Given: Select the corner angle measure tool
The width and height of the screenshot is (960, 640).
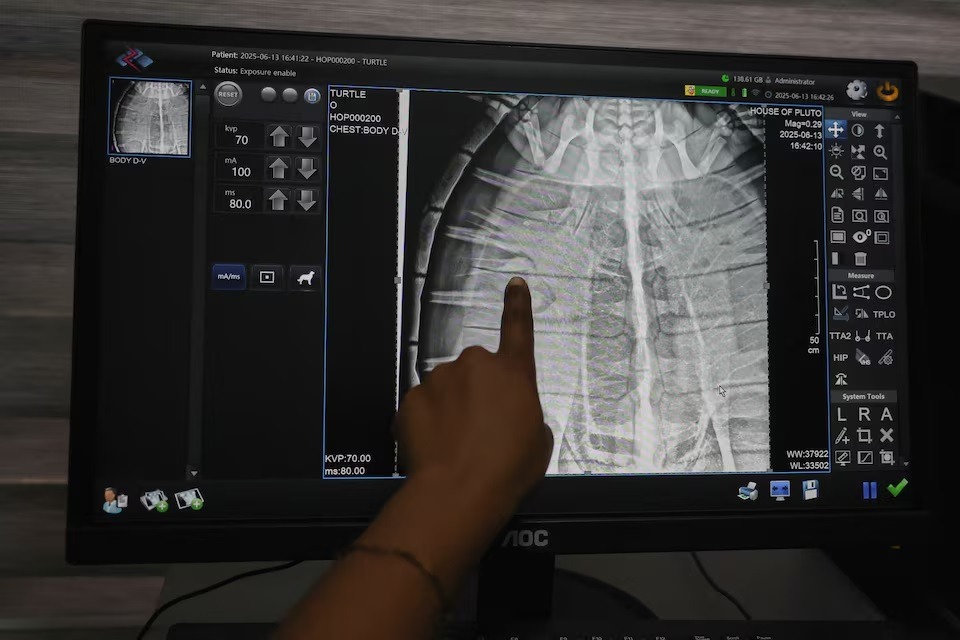Looking at the screenshot, I should coord(839,292).
